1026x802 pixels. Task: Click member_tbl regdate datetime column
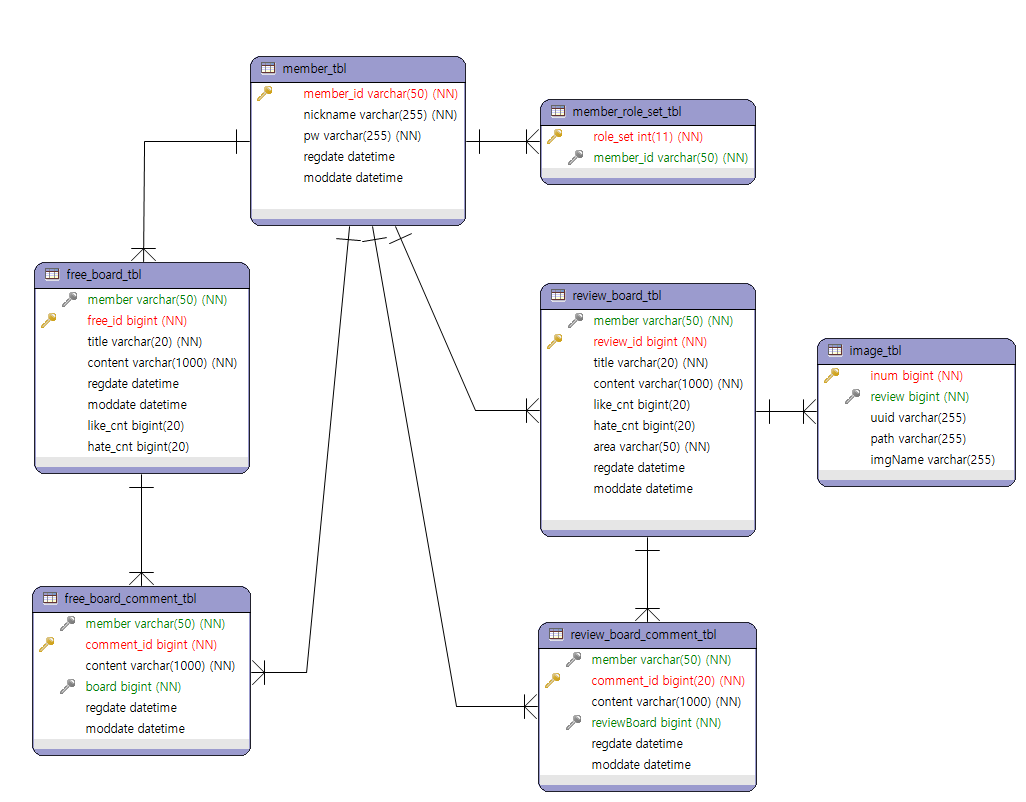click(x=349, y=156)
